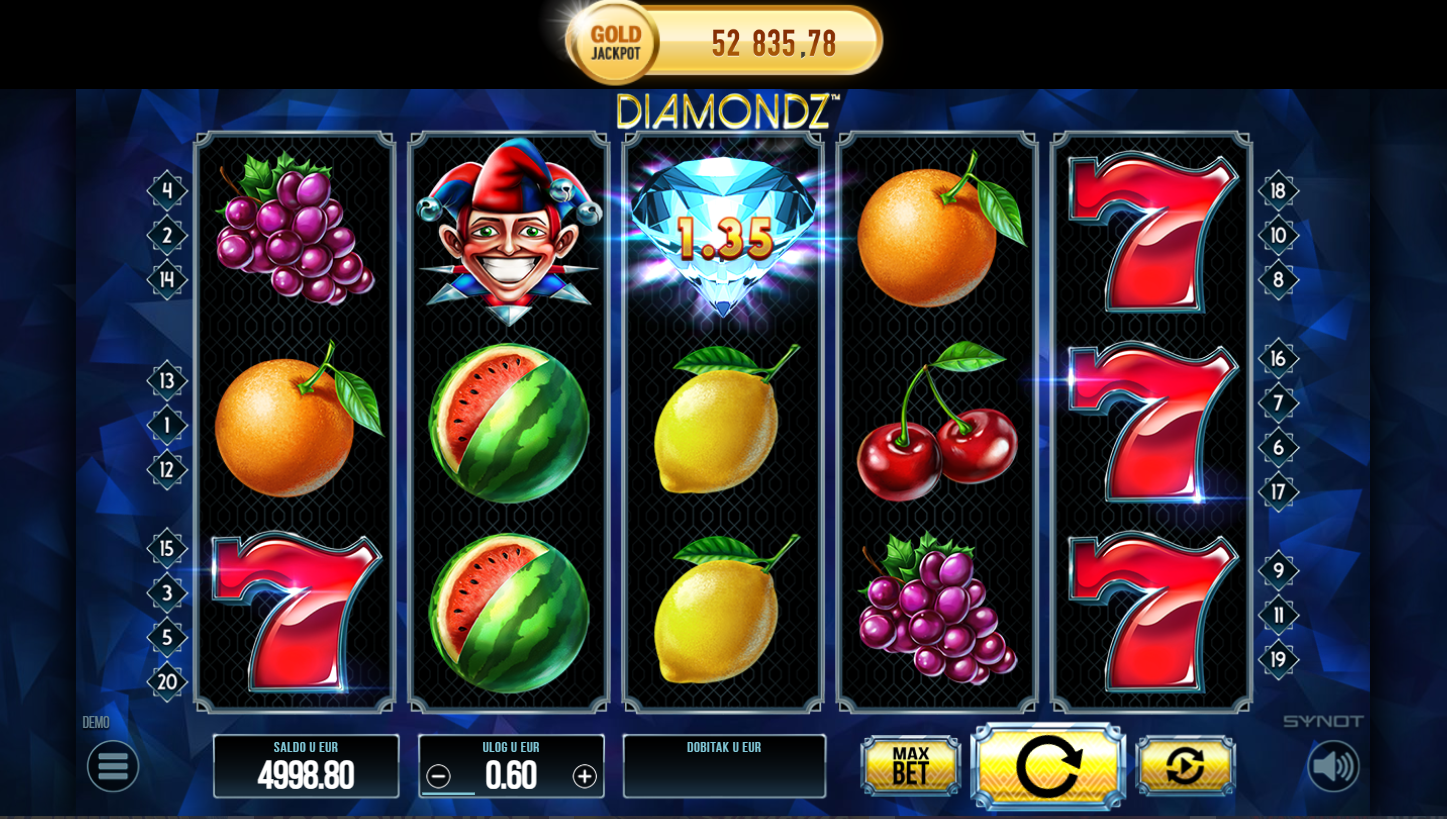Viewport: 1447px width, 819px height.
Task: Open the hamburger menu under DEMO
Action: (x=113, y=766)
